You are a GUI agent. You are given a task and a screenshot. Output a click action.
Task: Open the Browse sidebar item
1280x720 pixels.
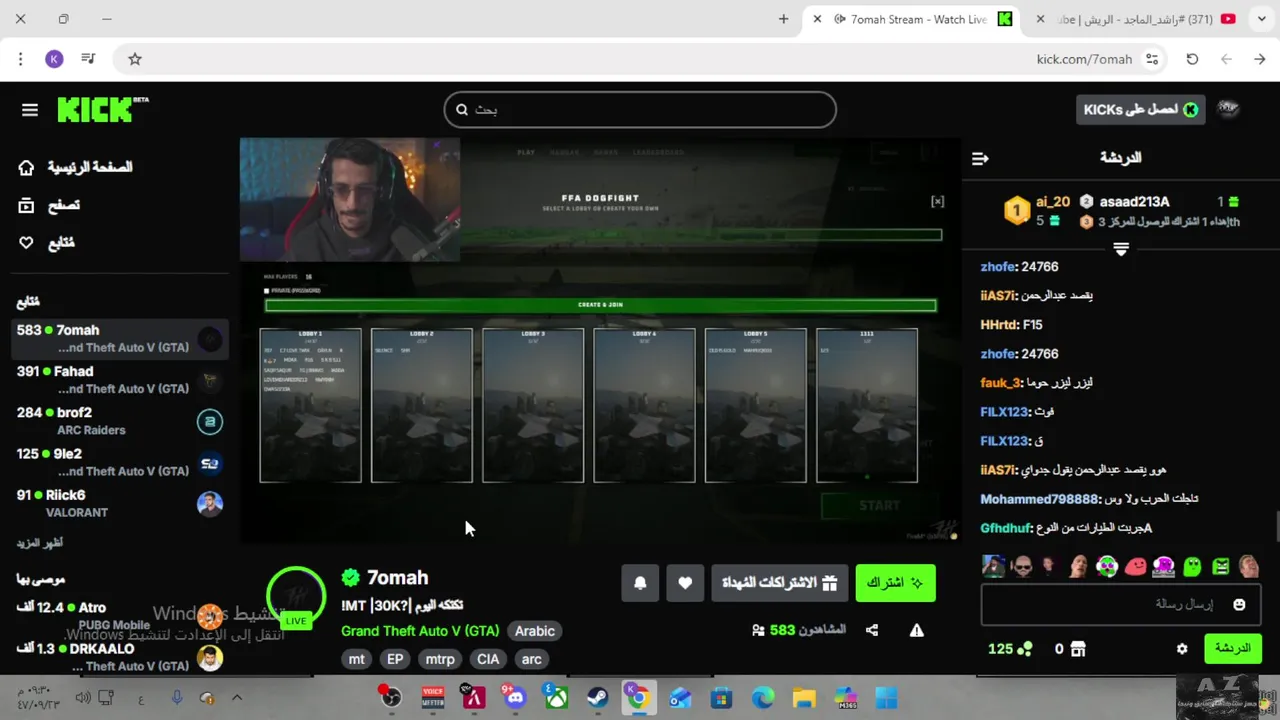click(x=50, y=205)
